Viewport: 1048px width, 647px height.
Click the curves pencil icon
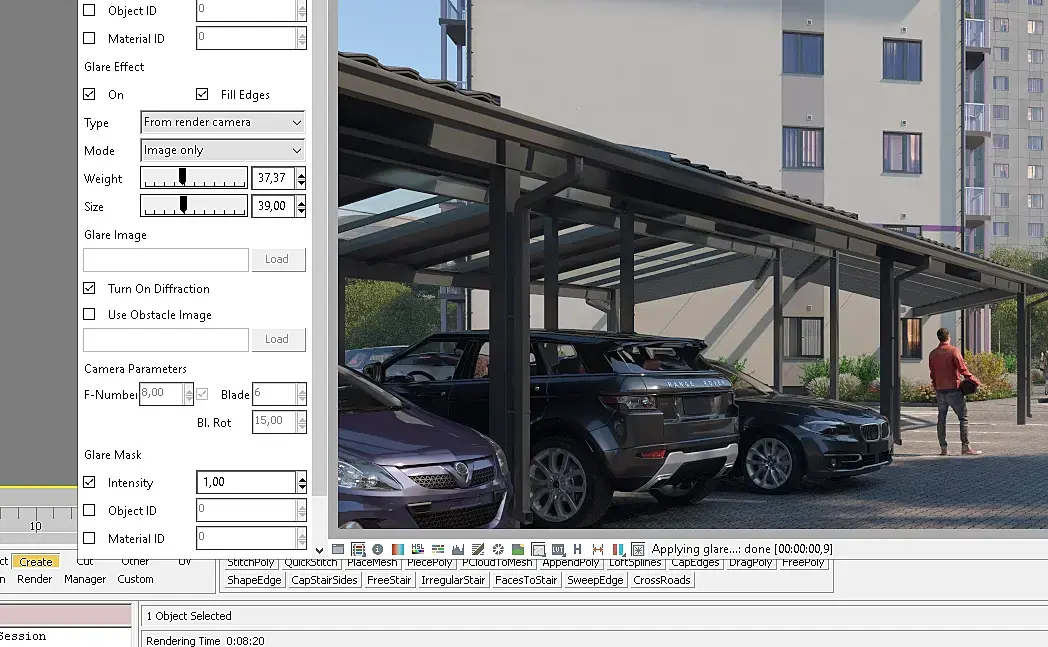point(478,549)
